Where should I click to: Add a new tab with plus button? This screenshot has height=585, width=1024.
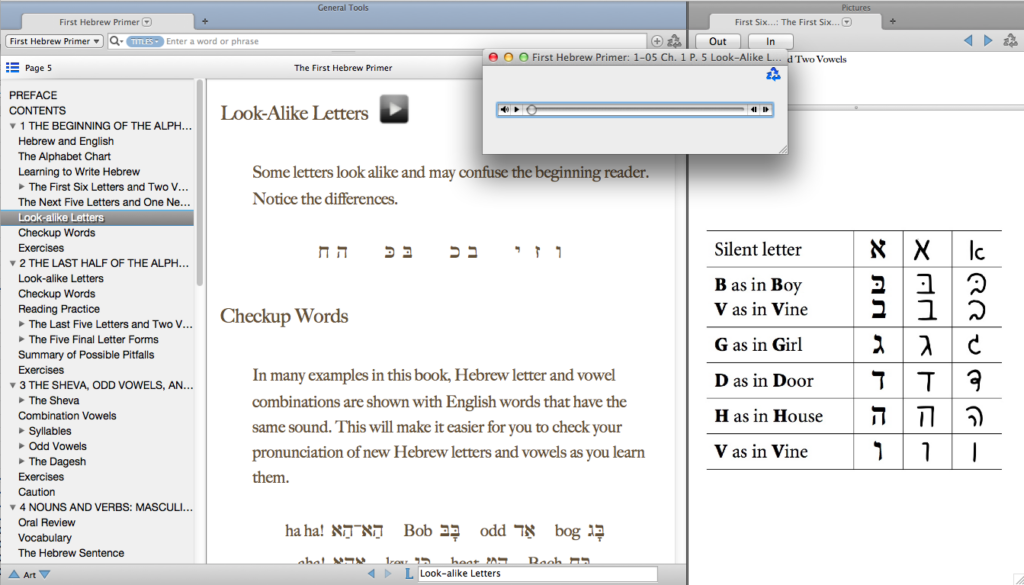[205, 21]
